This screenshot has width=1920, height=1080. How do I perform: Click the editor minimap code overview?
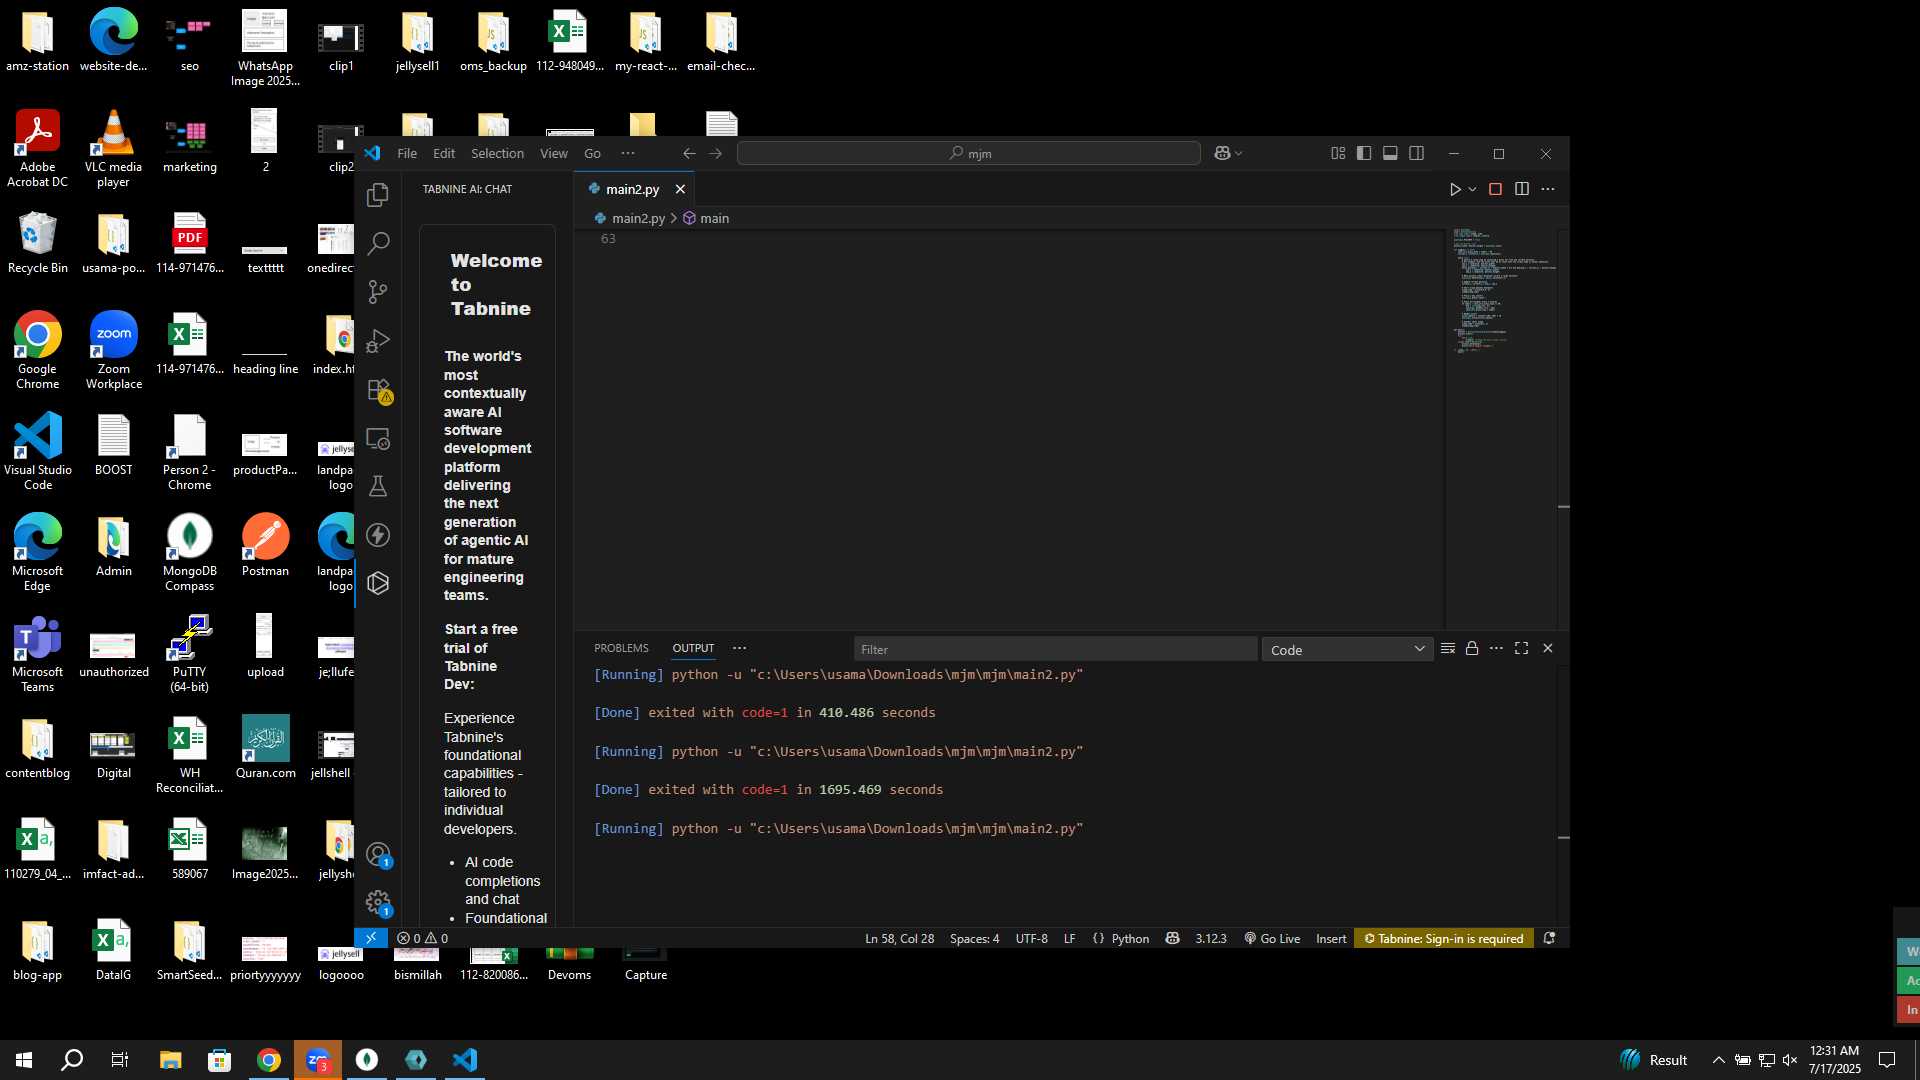pyautogui.click(x=1500, y=292)
